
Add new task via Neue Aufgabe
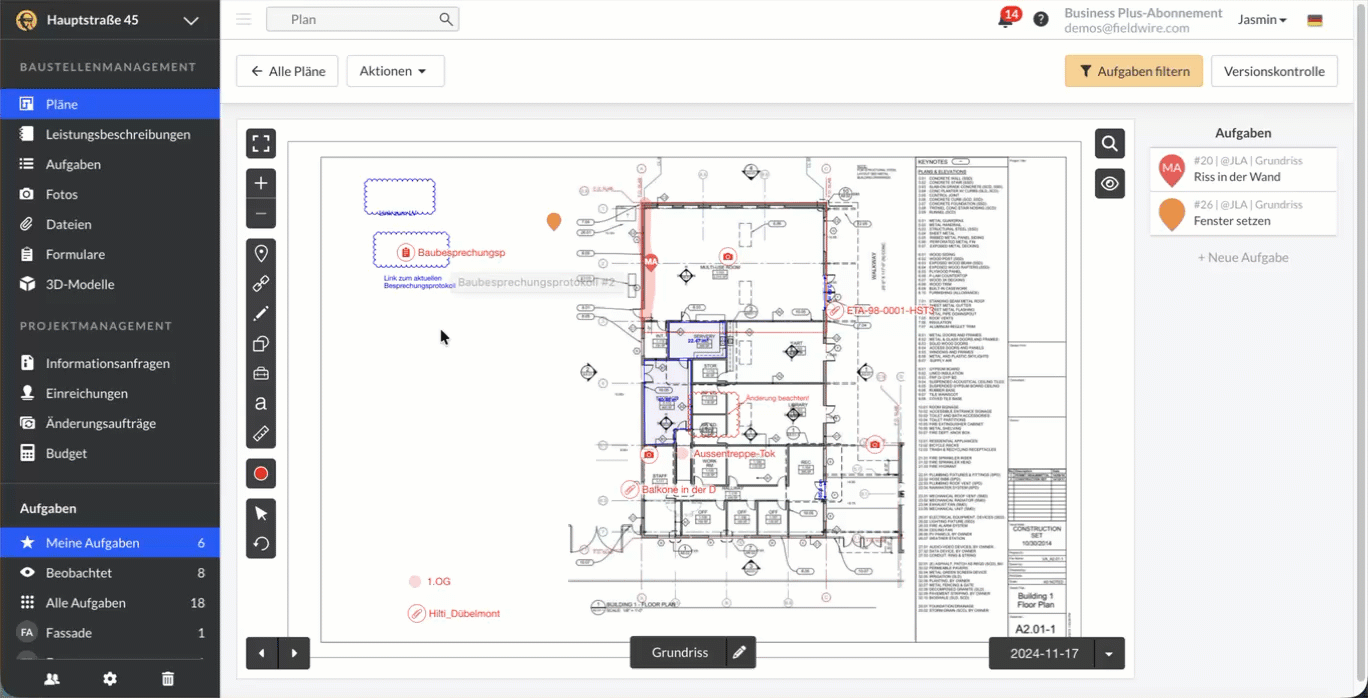click(1243, 257)
